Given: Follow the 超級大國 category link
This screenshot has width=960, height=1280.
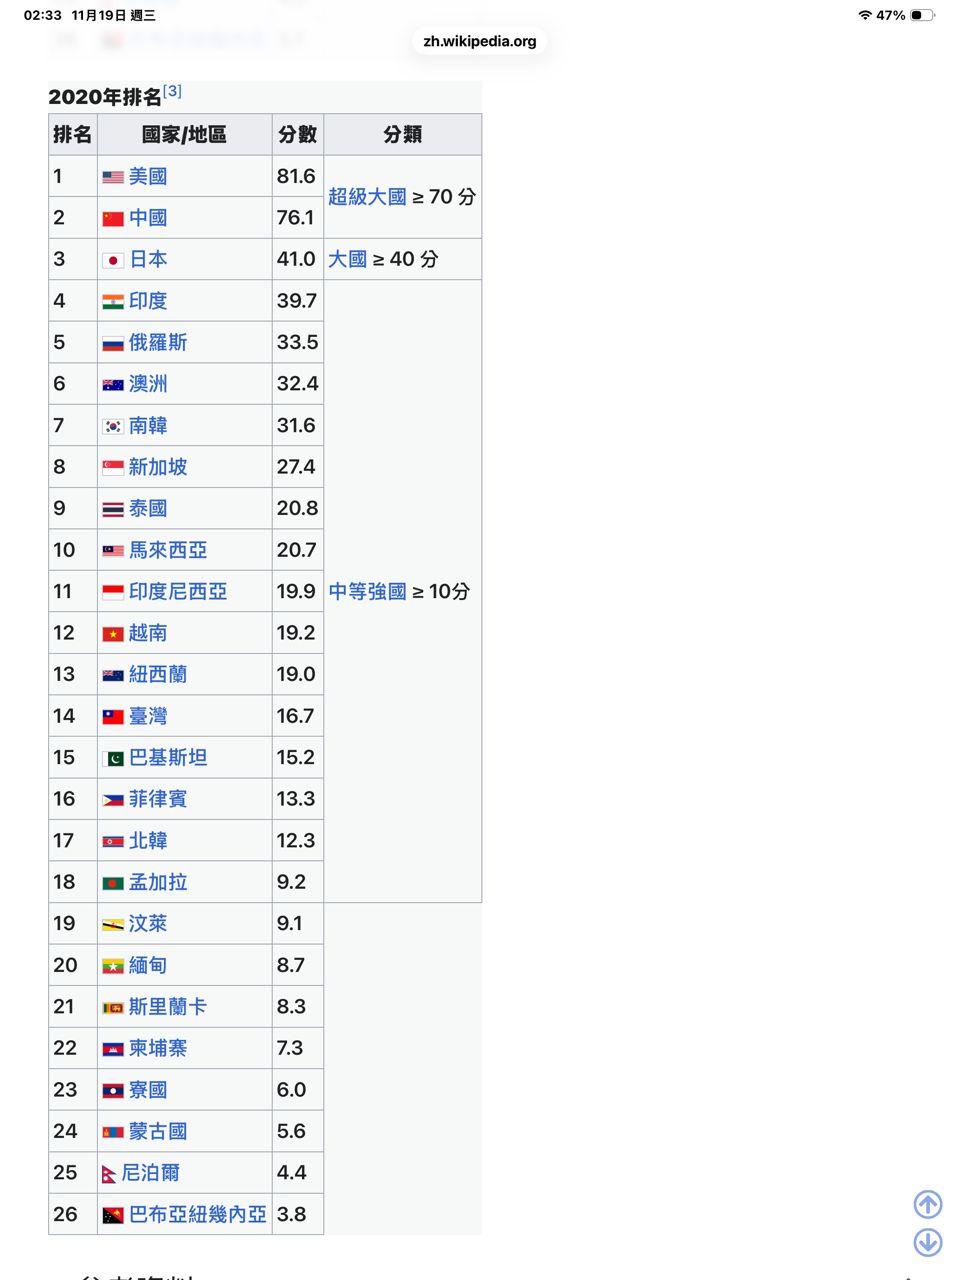Looking at the screenshot, I should pyautogui.click(x=367, y=197).
